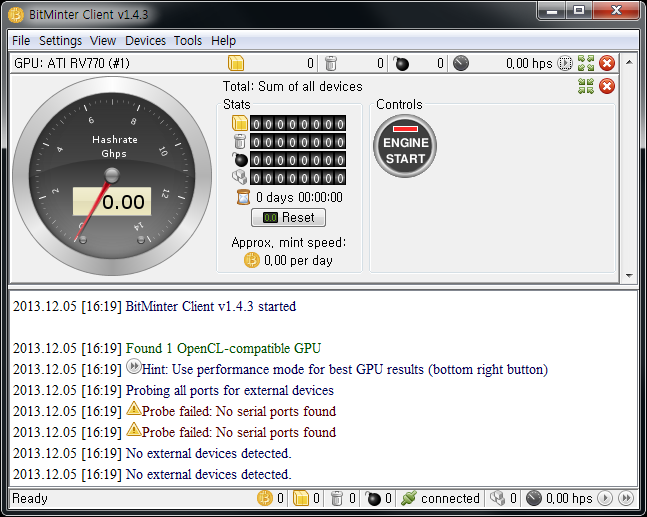
Task: Click the green connection plug icon
Action: tap(409, 498)
